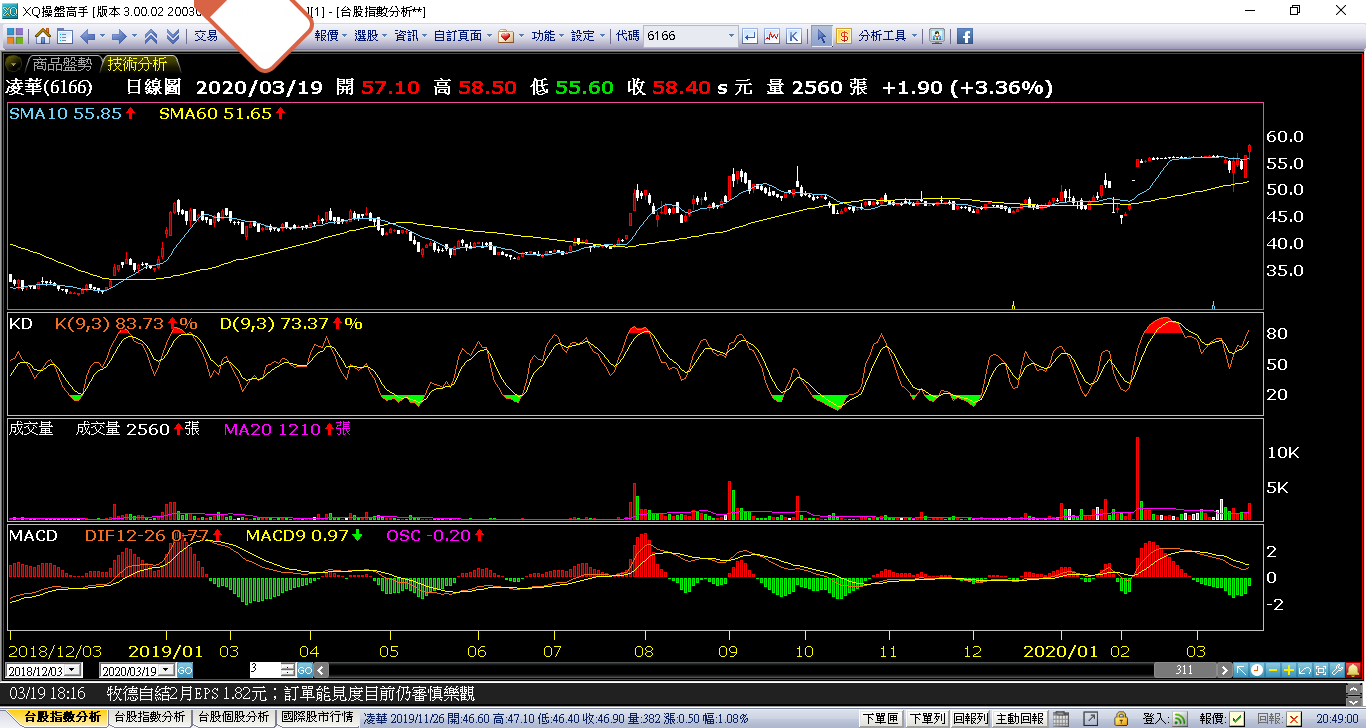Switch to the 商品盤勢 tab
This screenshot has height=728, width=1366.
pos(62,63)
